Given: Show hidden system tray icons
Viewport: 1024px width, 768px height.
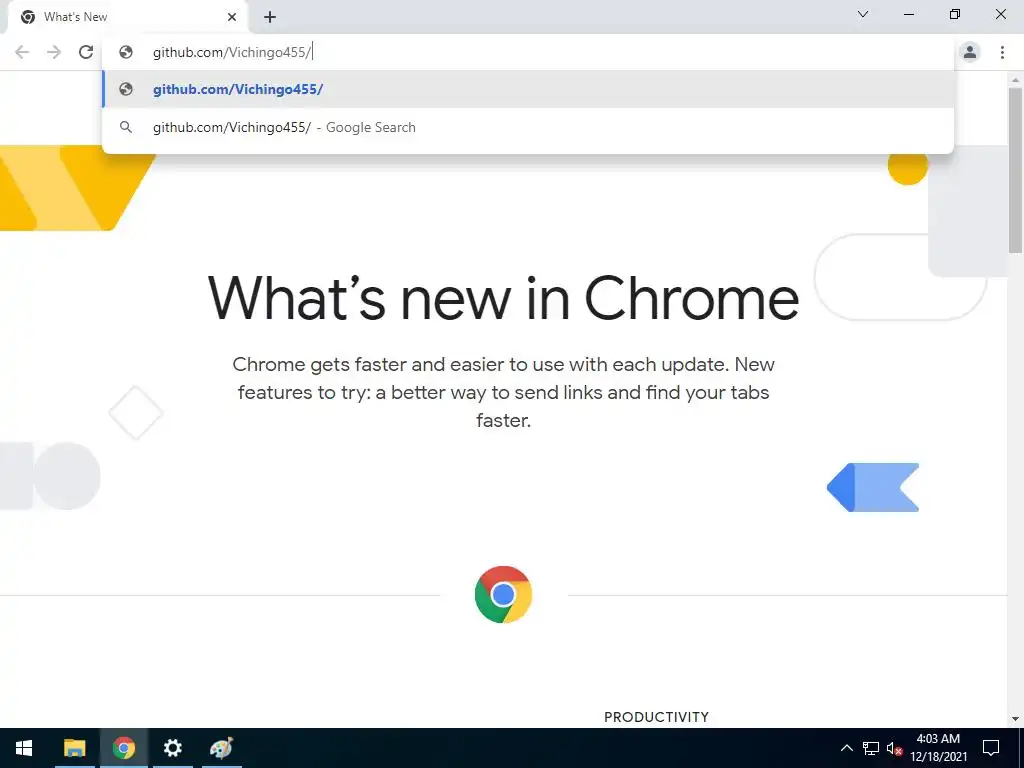Looking at the screenshot, I should tap(846, 748).
